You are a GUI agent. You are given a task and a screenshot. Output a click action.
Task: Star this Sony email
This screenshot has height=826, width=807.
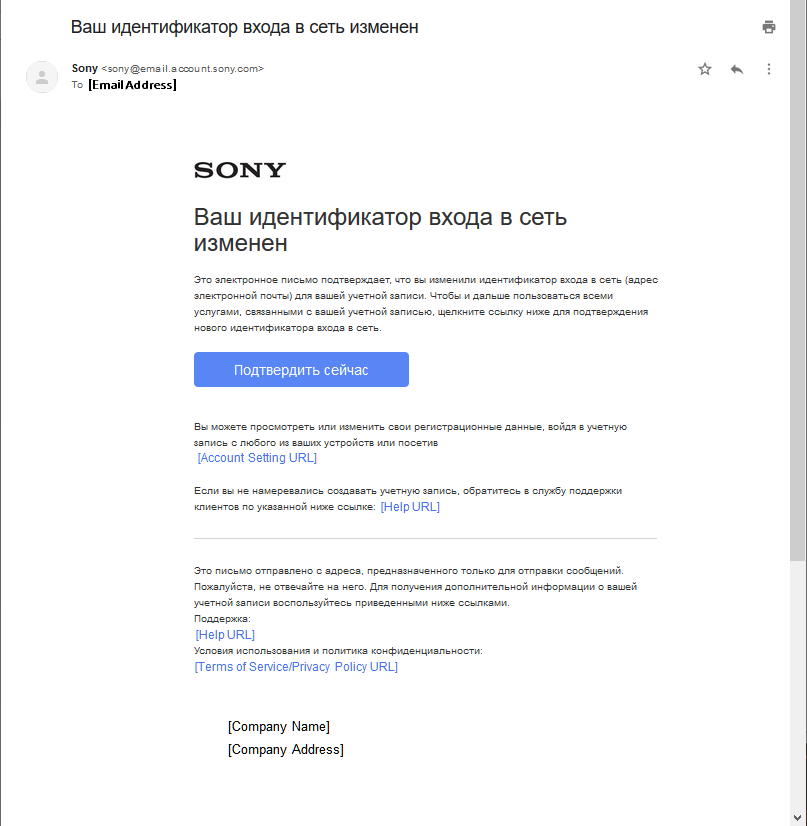(705, 69)
